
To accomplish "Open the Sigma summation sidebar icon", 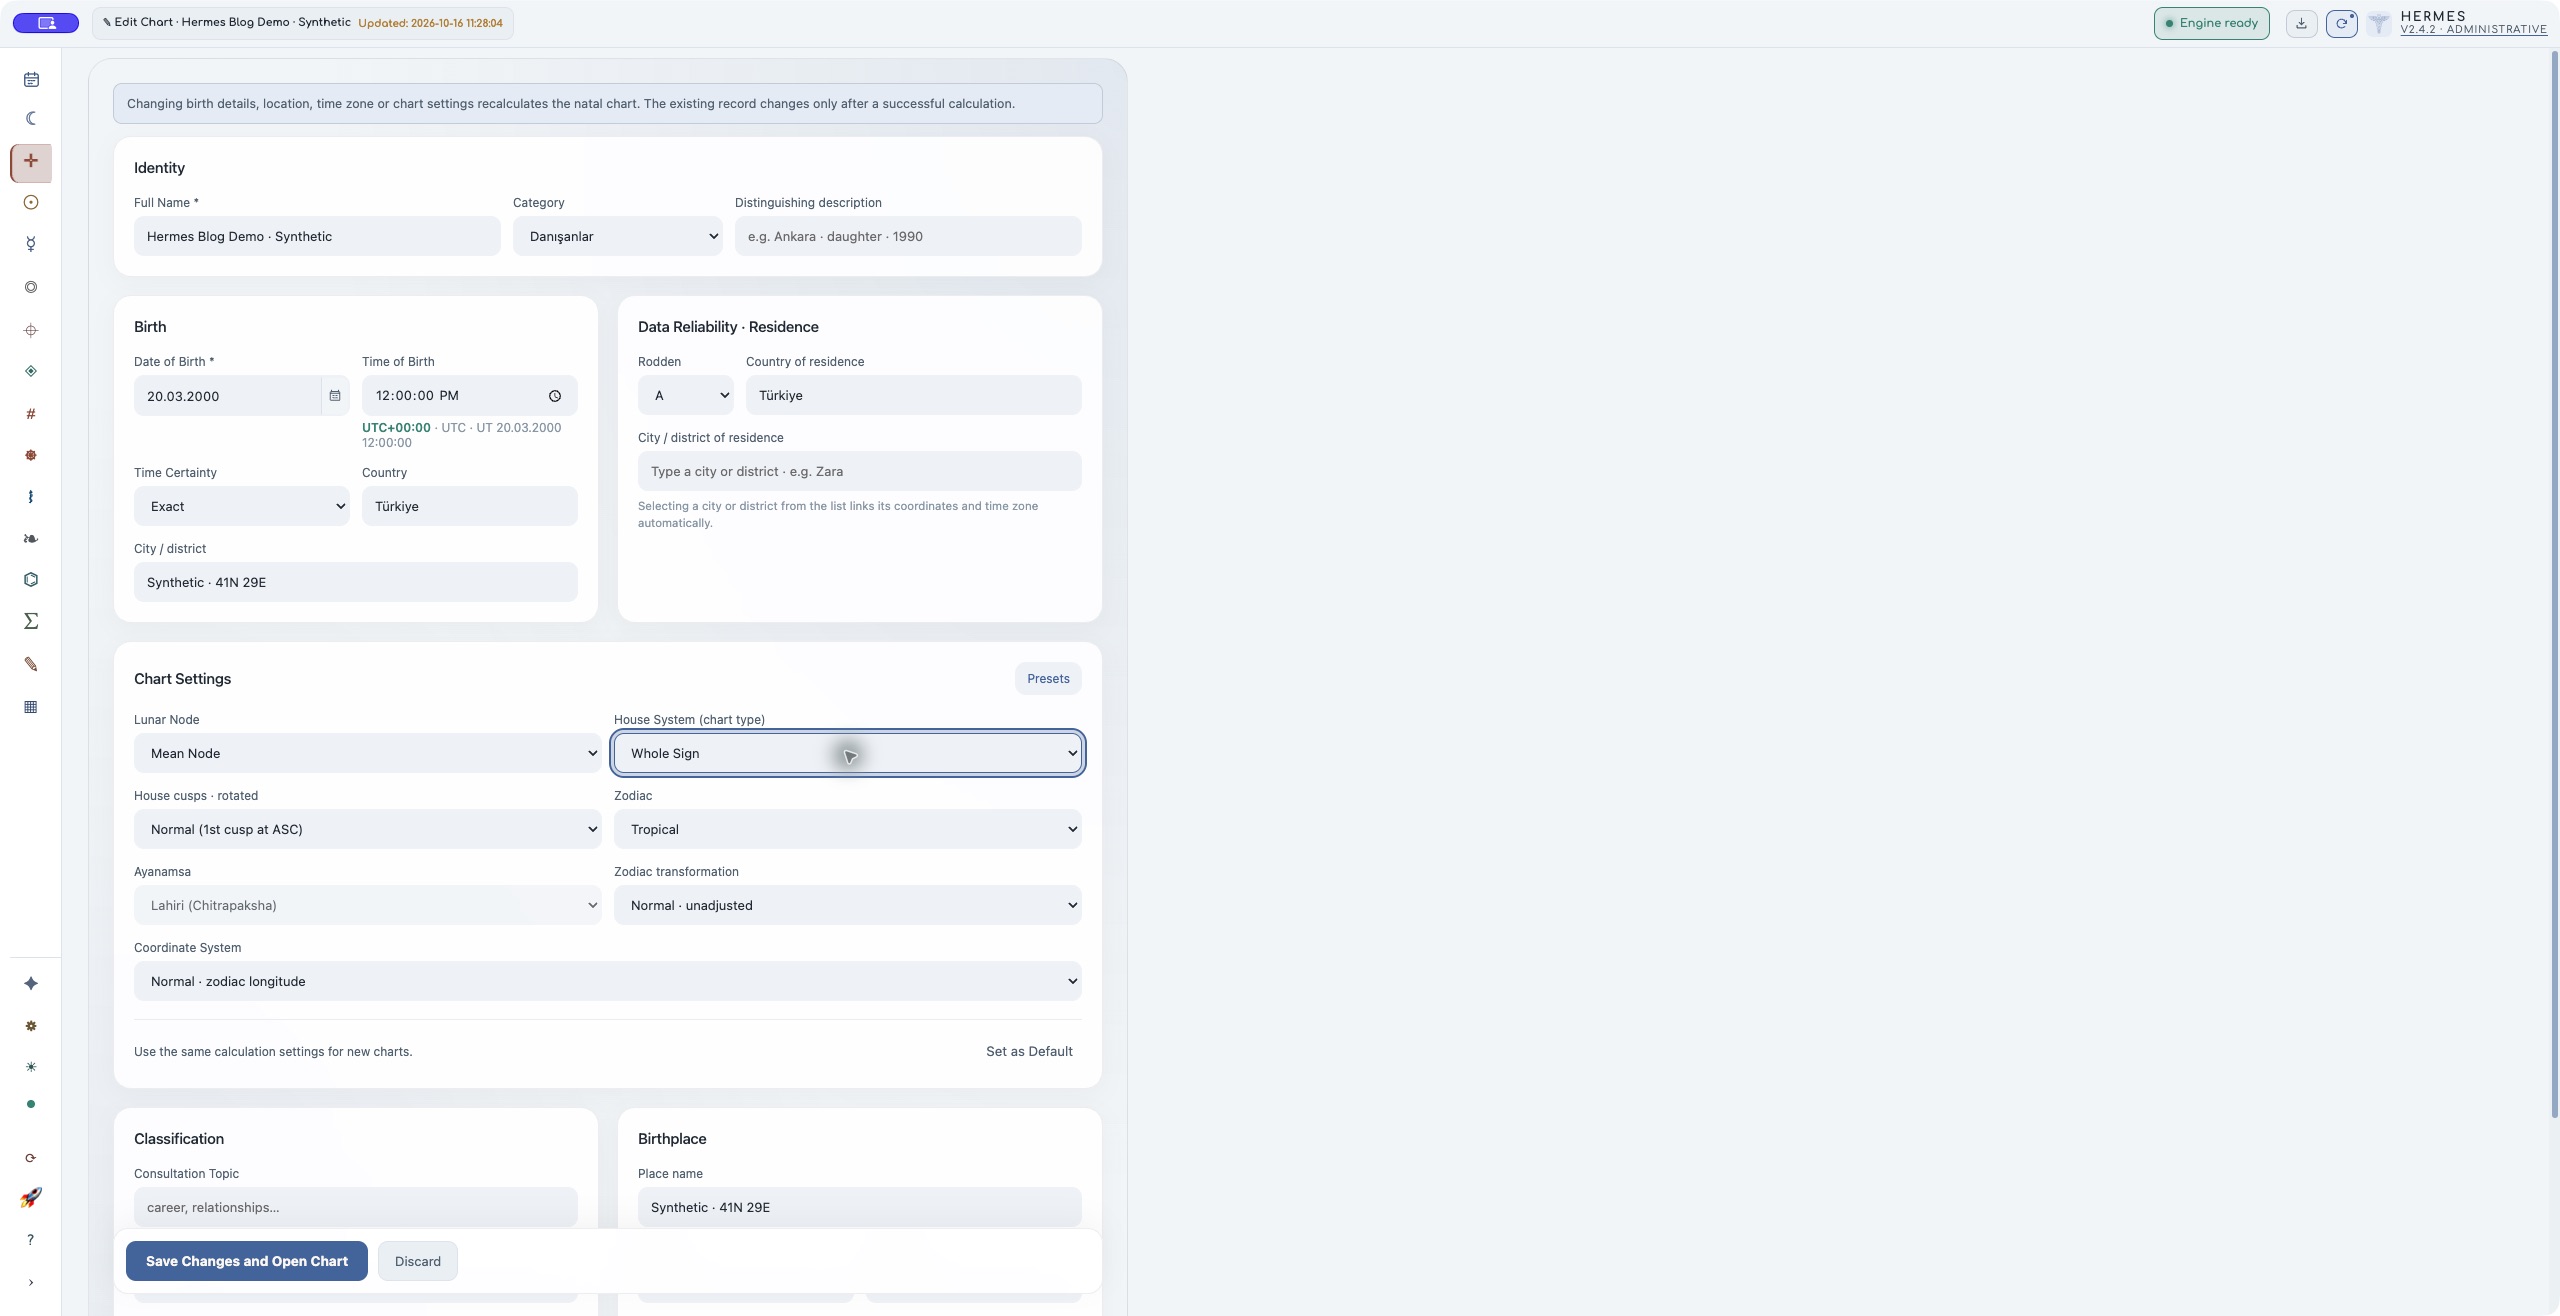I will coord(31,621).
